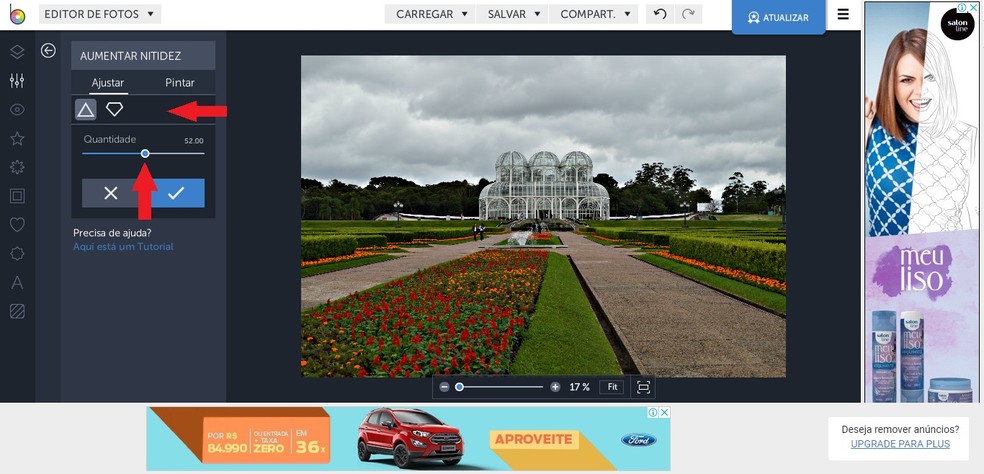The width and height of the screenshot is (984, 474).
Task: Click the Atualizar upgrade button
Action: [778, 18]
